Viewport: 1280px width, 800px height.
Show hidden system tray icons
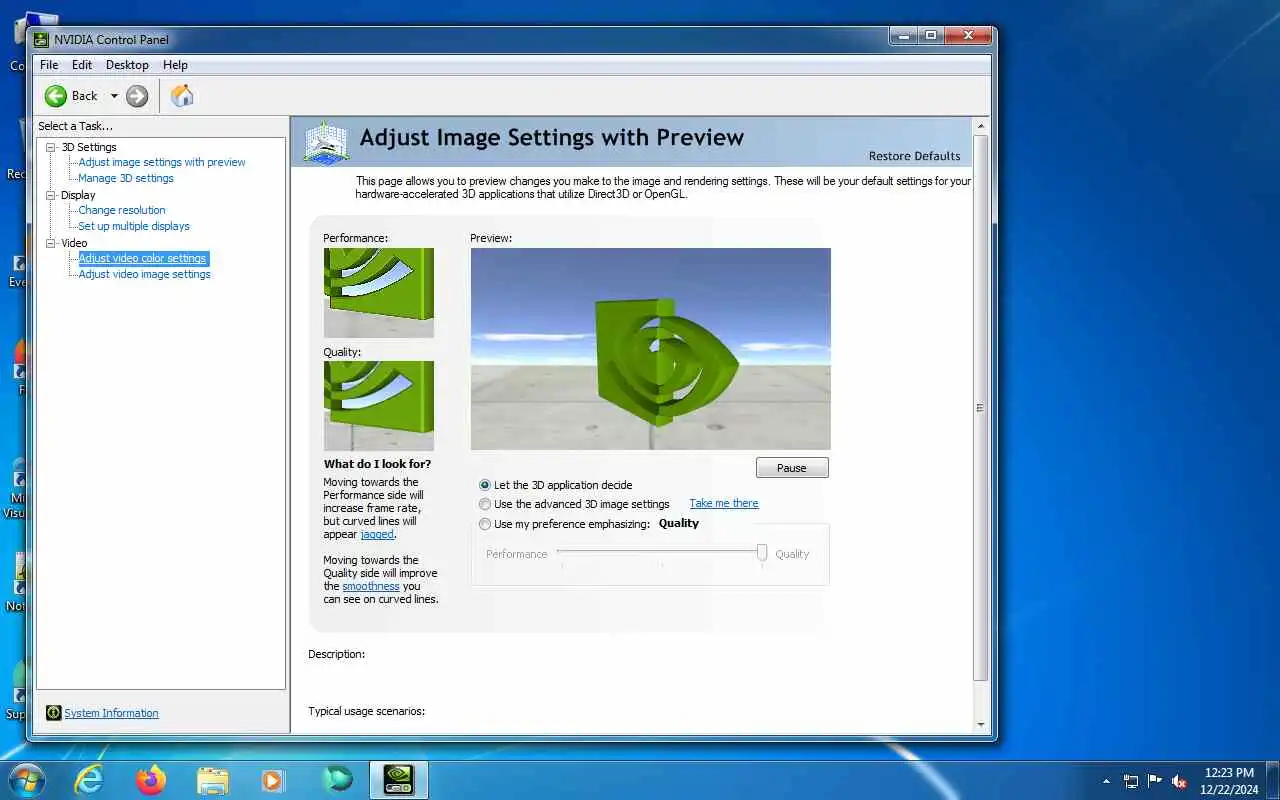tap(1106, 781)
